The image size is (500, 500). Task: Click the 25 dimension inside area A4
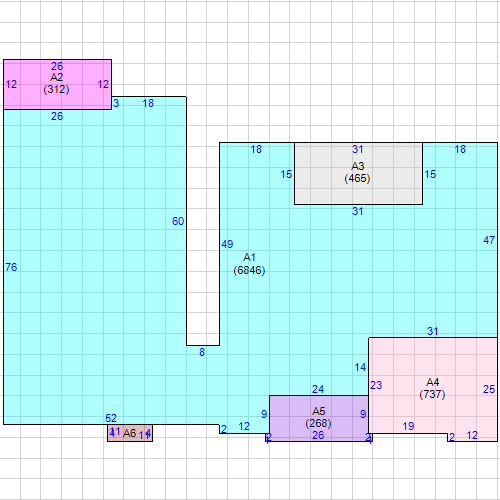[489, 389]
